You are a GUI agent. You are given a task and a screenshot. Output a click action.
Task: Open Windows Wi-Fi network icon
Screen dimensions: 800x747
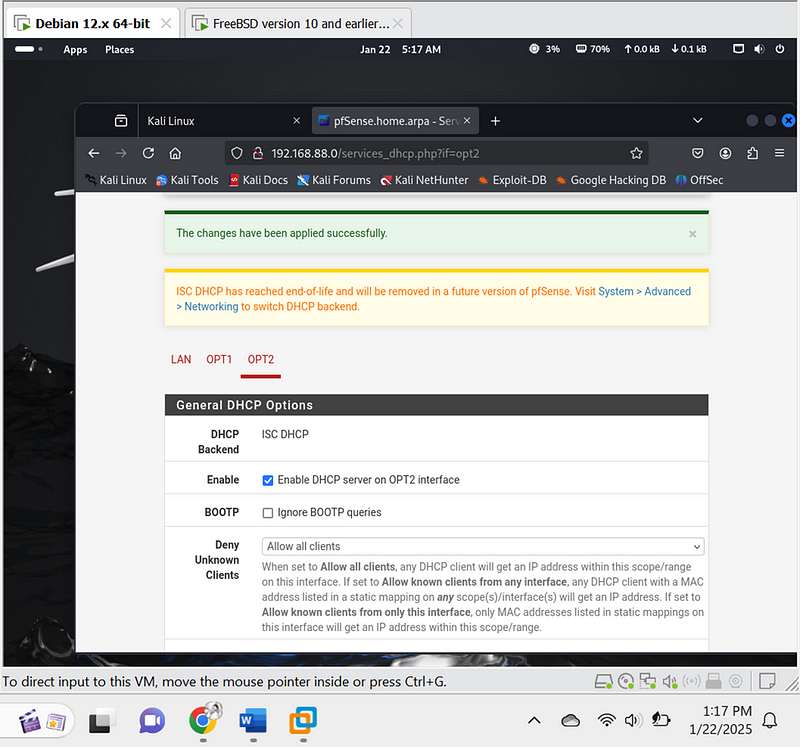pyautogui.click(x=606, y=720)
